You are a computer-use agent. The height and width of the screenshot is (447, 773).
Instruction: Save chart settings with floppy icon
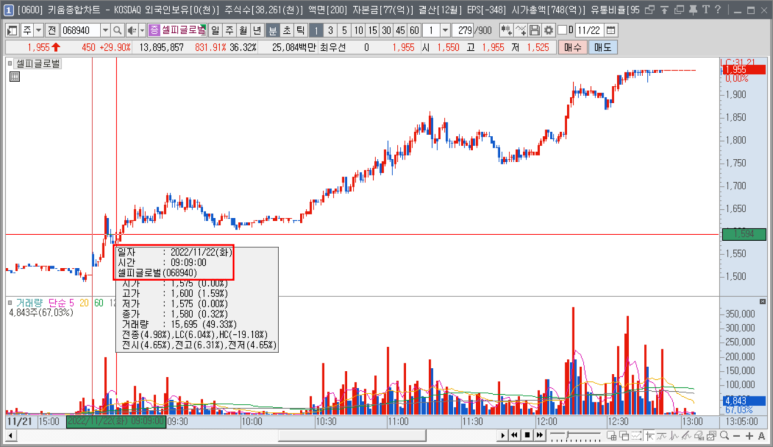(534, 31)
